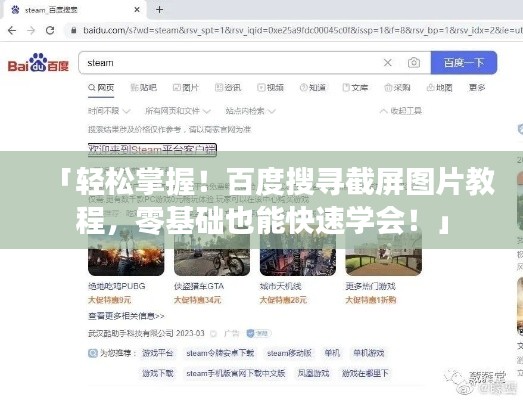This screenshot has height=400, width=523.
Task: Switch to the 贴吧 tab
Action: (x=143, y=87)
